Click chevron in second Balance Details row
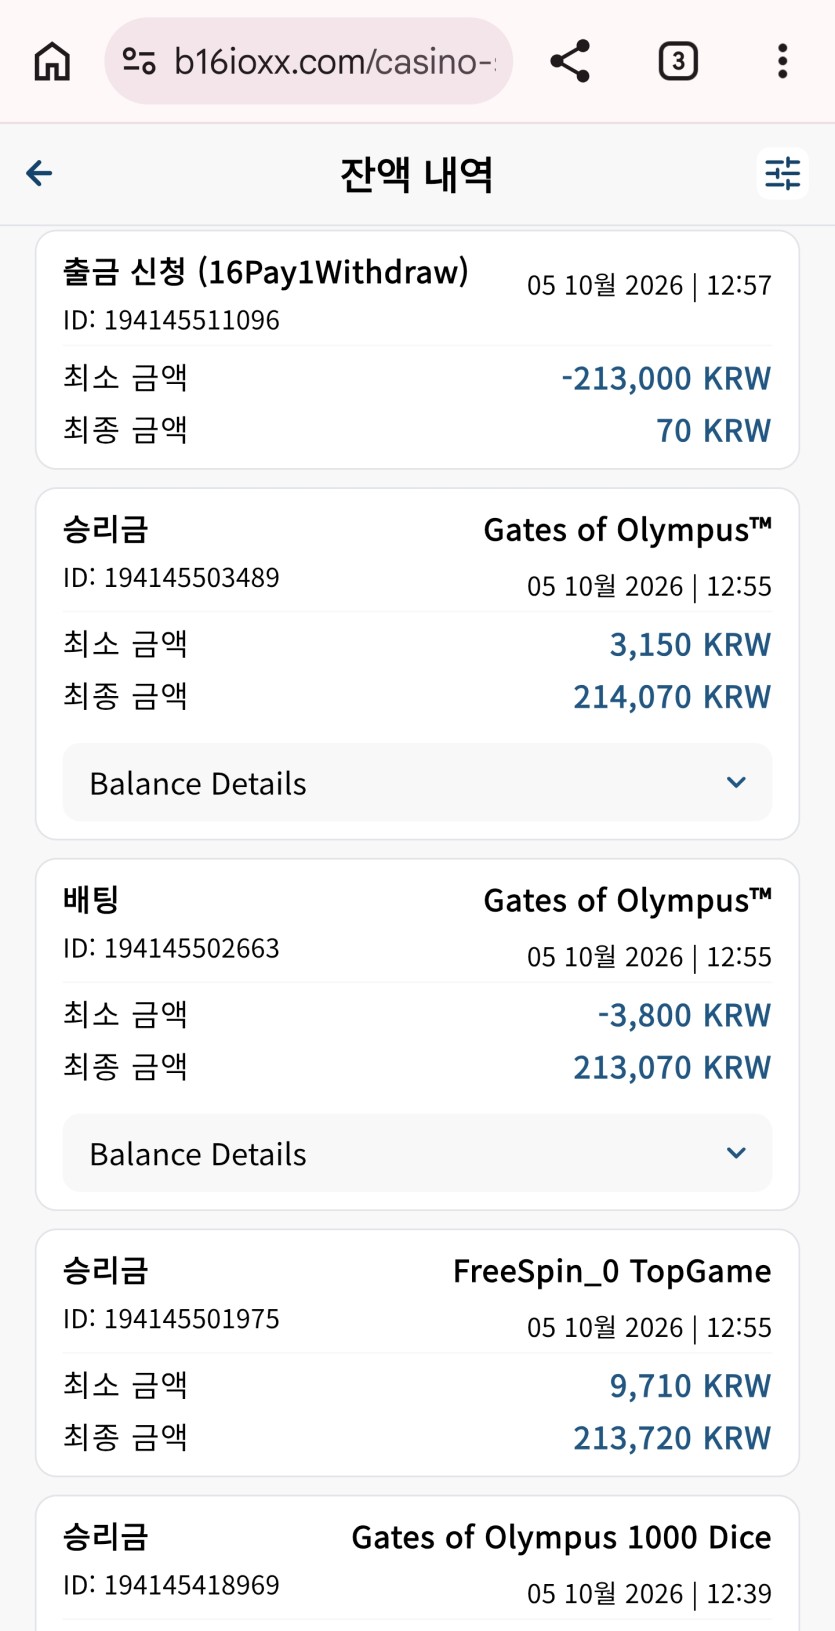This screenshot has height=1631, width=835. tap(736, 1153)
